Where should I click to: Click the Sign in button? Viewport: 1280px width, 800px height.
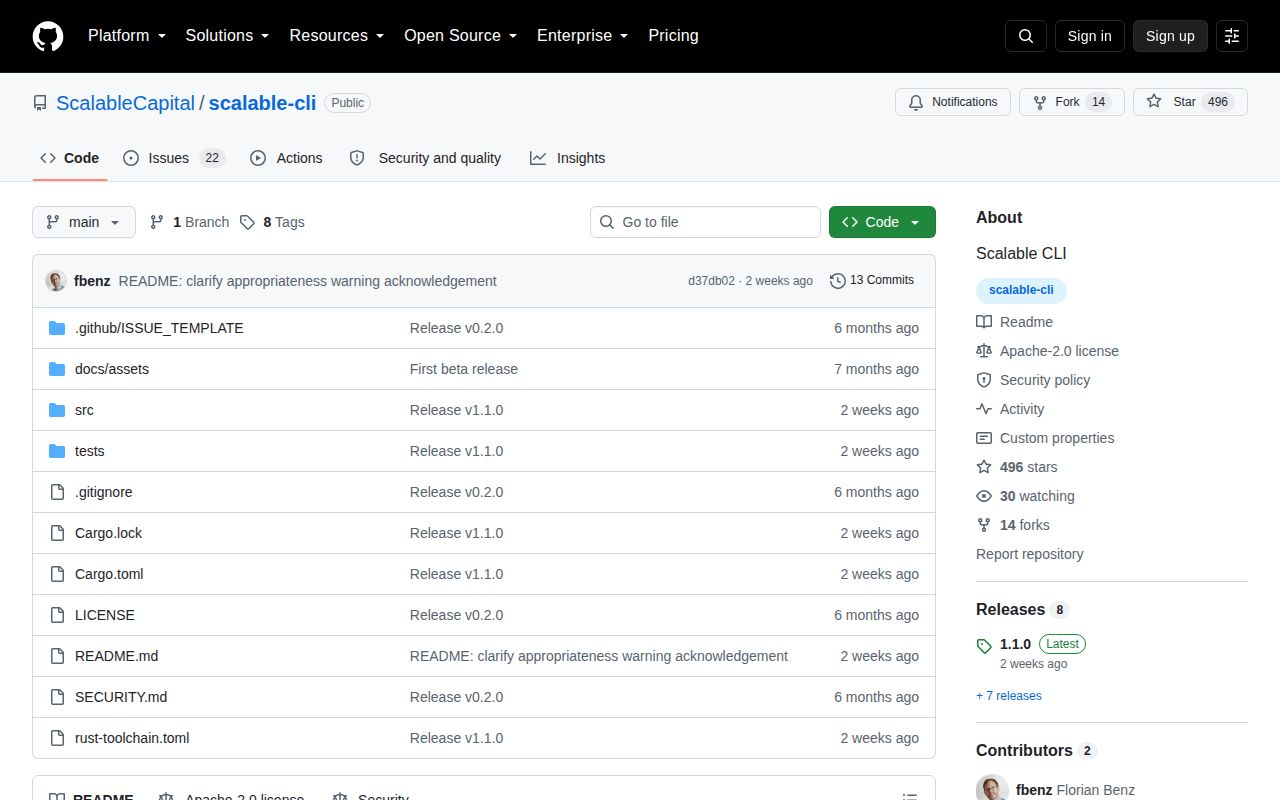pos(1089,36)
